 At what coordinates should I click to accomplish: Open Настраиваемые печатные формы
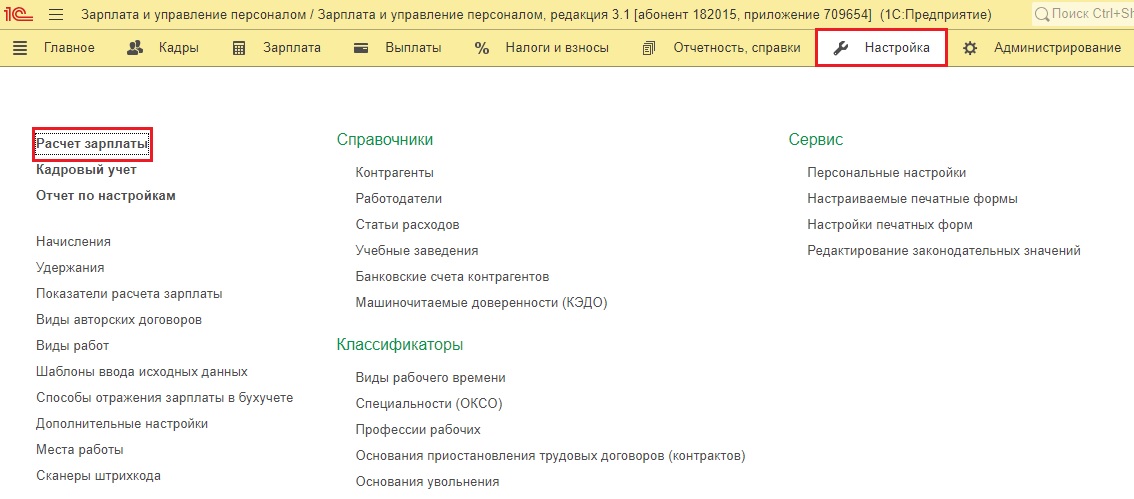pyautogui.click(x=913, y=198)
